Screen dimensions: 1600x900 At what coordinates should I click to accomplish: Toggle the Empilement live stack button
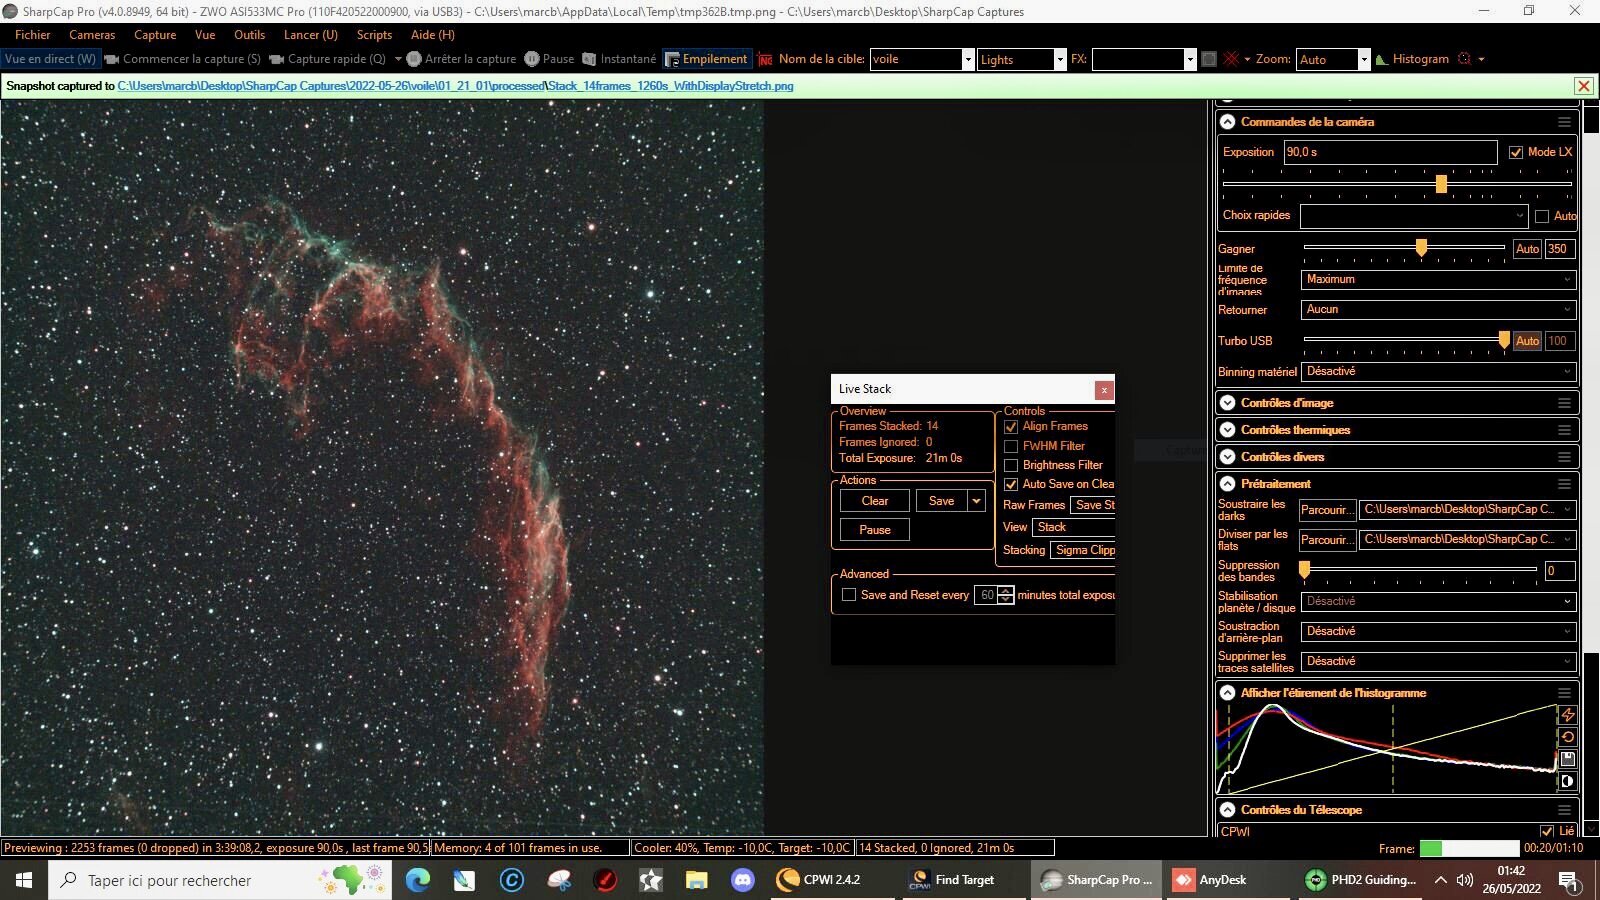tap(706, 59)
